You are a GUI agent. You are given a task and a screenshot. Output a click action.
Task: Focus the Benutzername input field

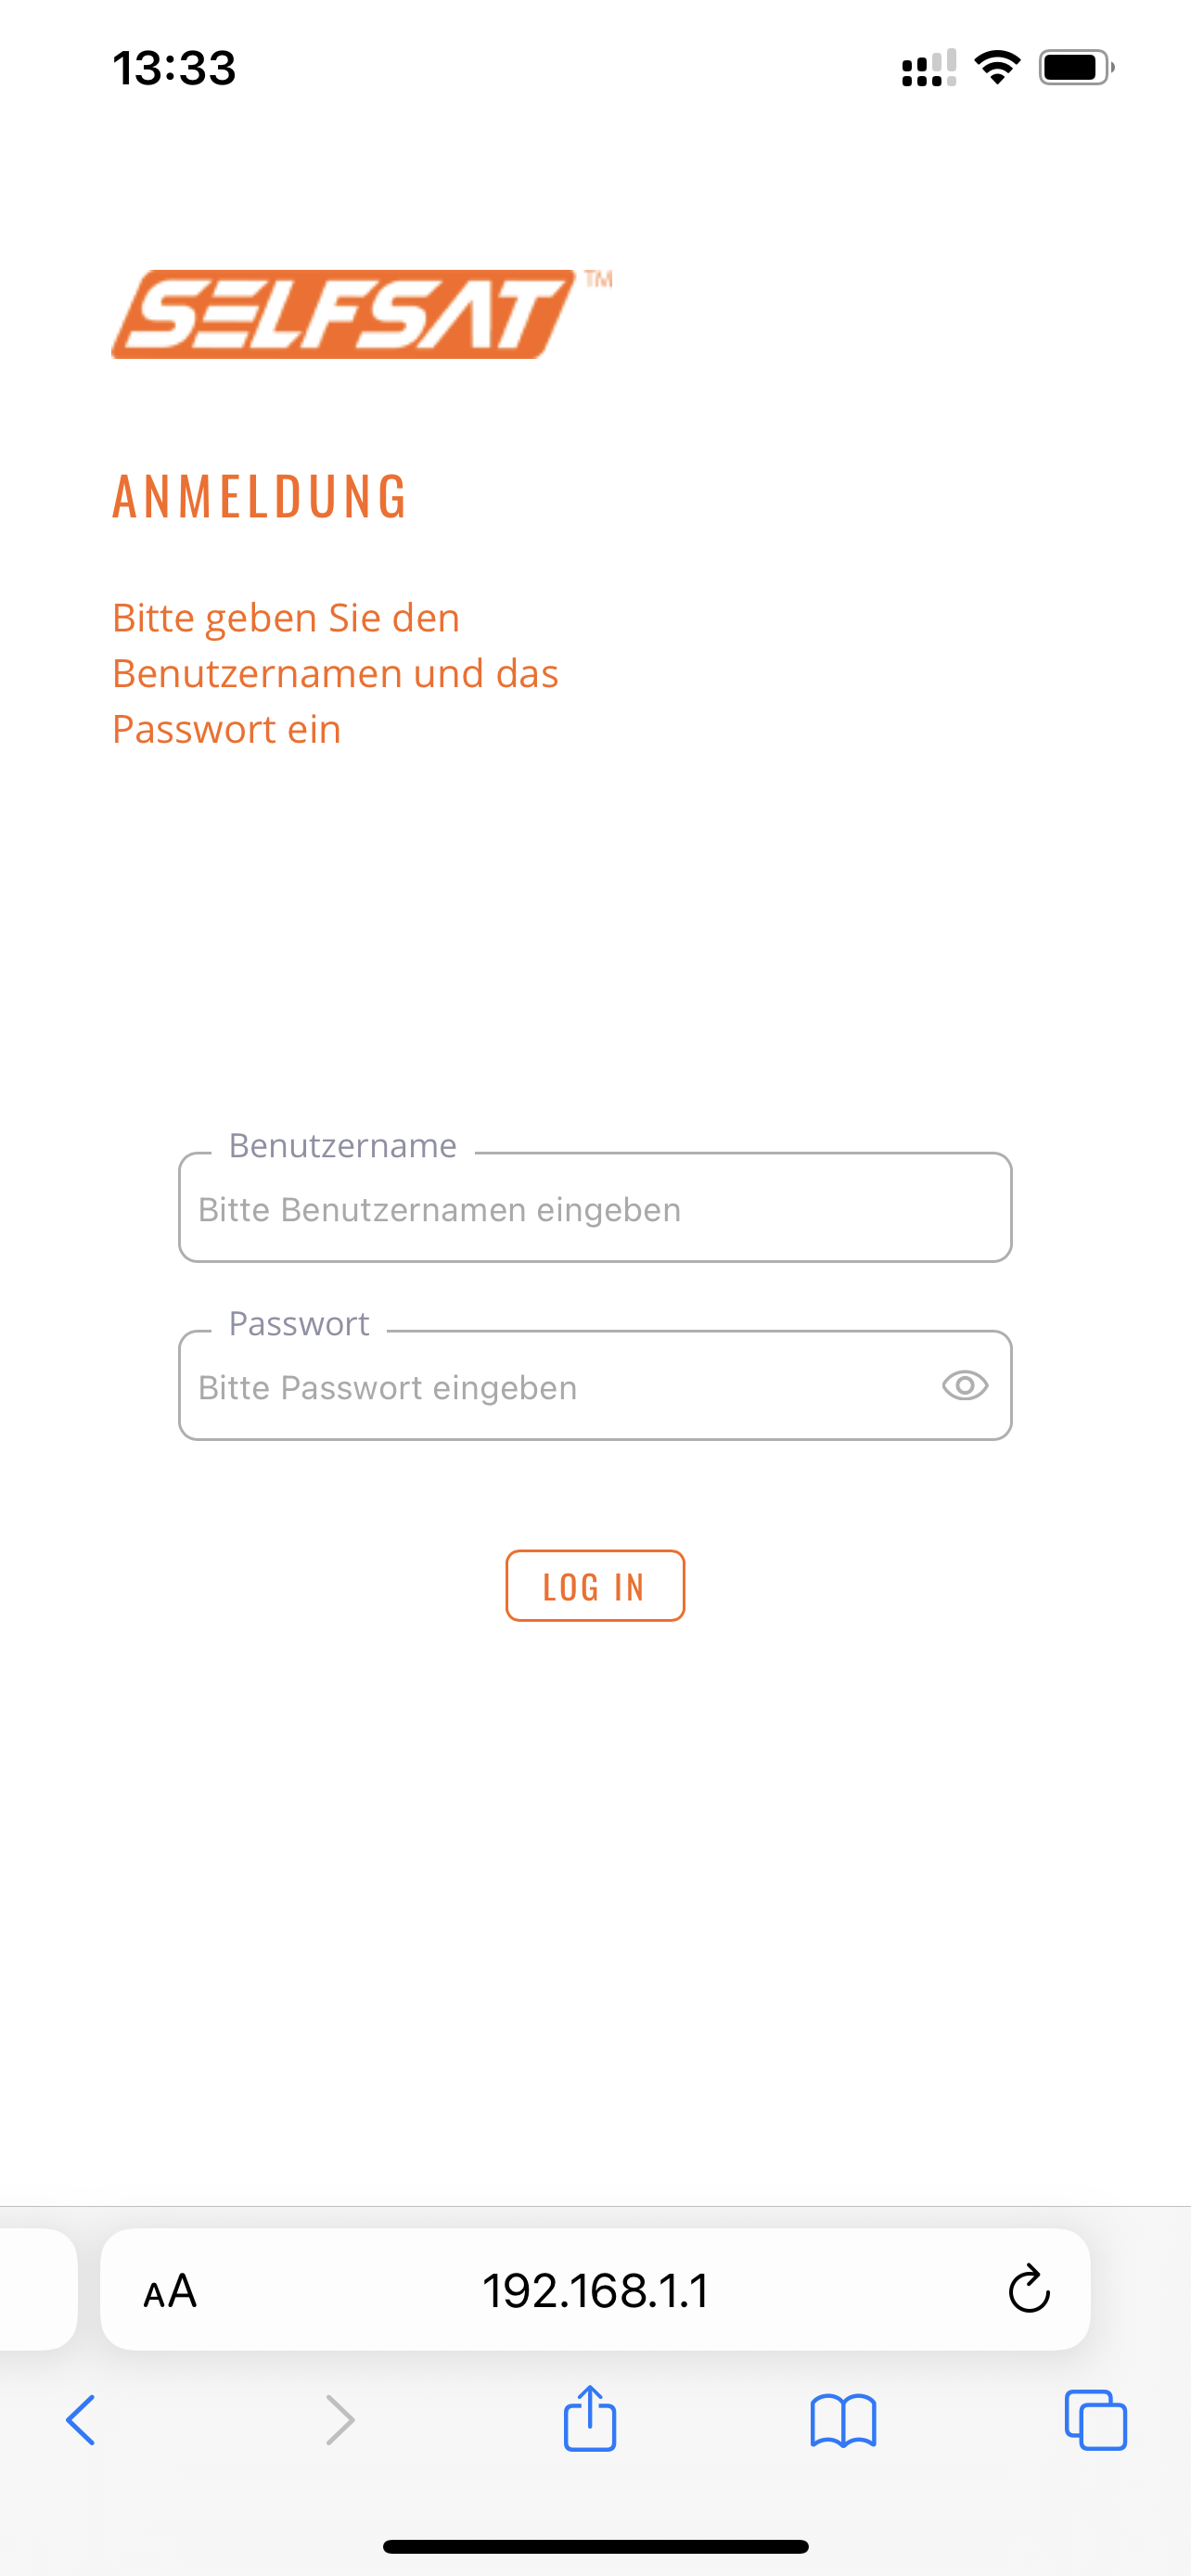(x=594, y=1209)
